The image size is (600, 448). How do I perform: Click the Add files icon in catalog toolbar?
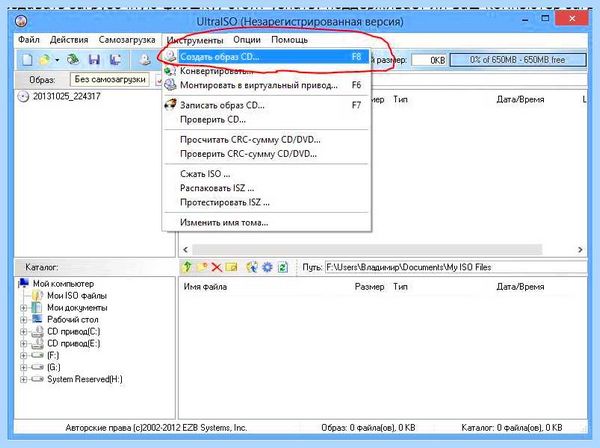pos(252,267)
